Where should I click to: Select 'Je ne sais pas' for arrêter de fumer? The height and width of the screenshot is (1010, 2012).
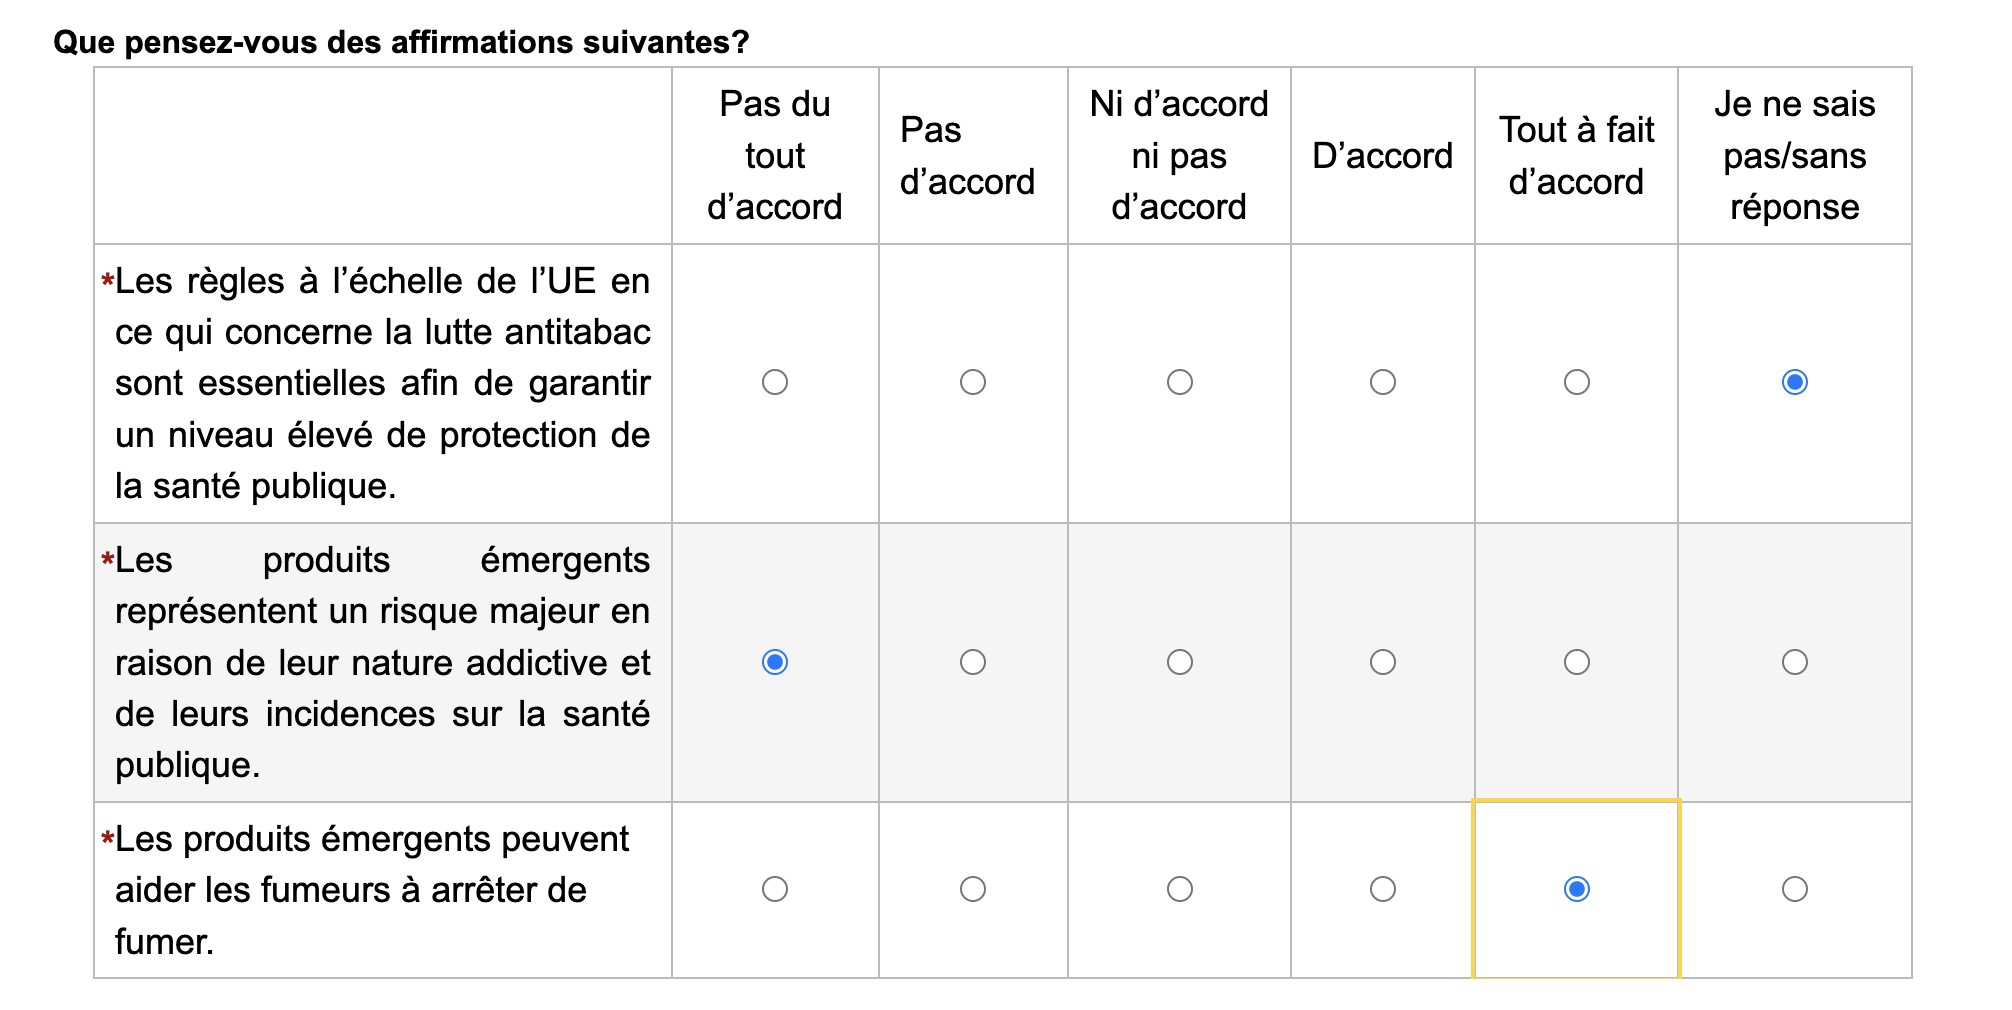(1795, 889)
